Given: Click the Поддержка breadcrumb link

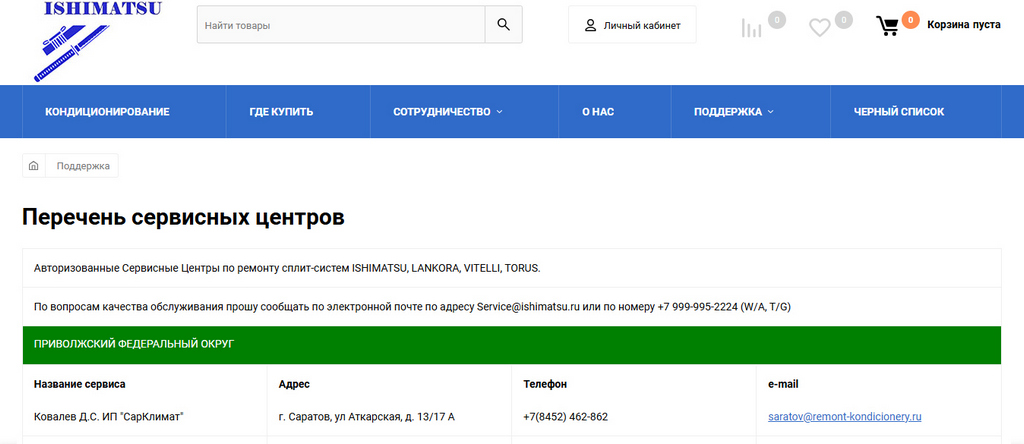Looking at the screenshot, I should (83, 166).
